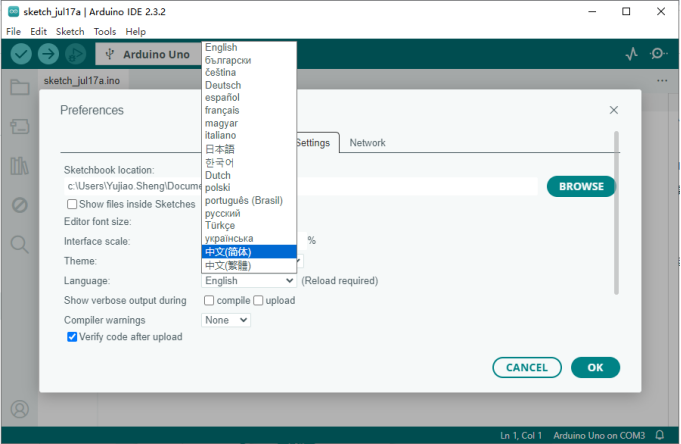Select français in the language list
The height and width of the screenshot is (444, 681).
click(x=249, y=110)
